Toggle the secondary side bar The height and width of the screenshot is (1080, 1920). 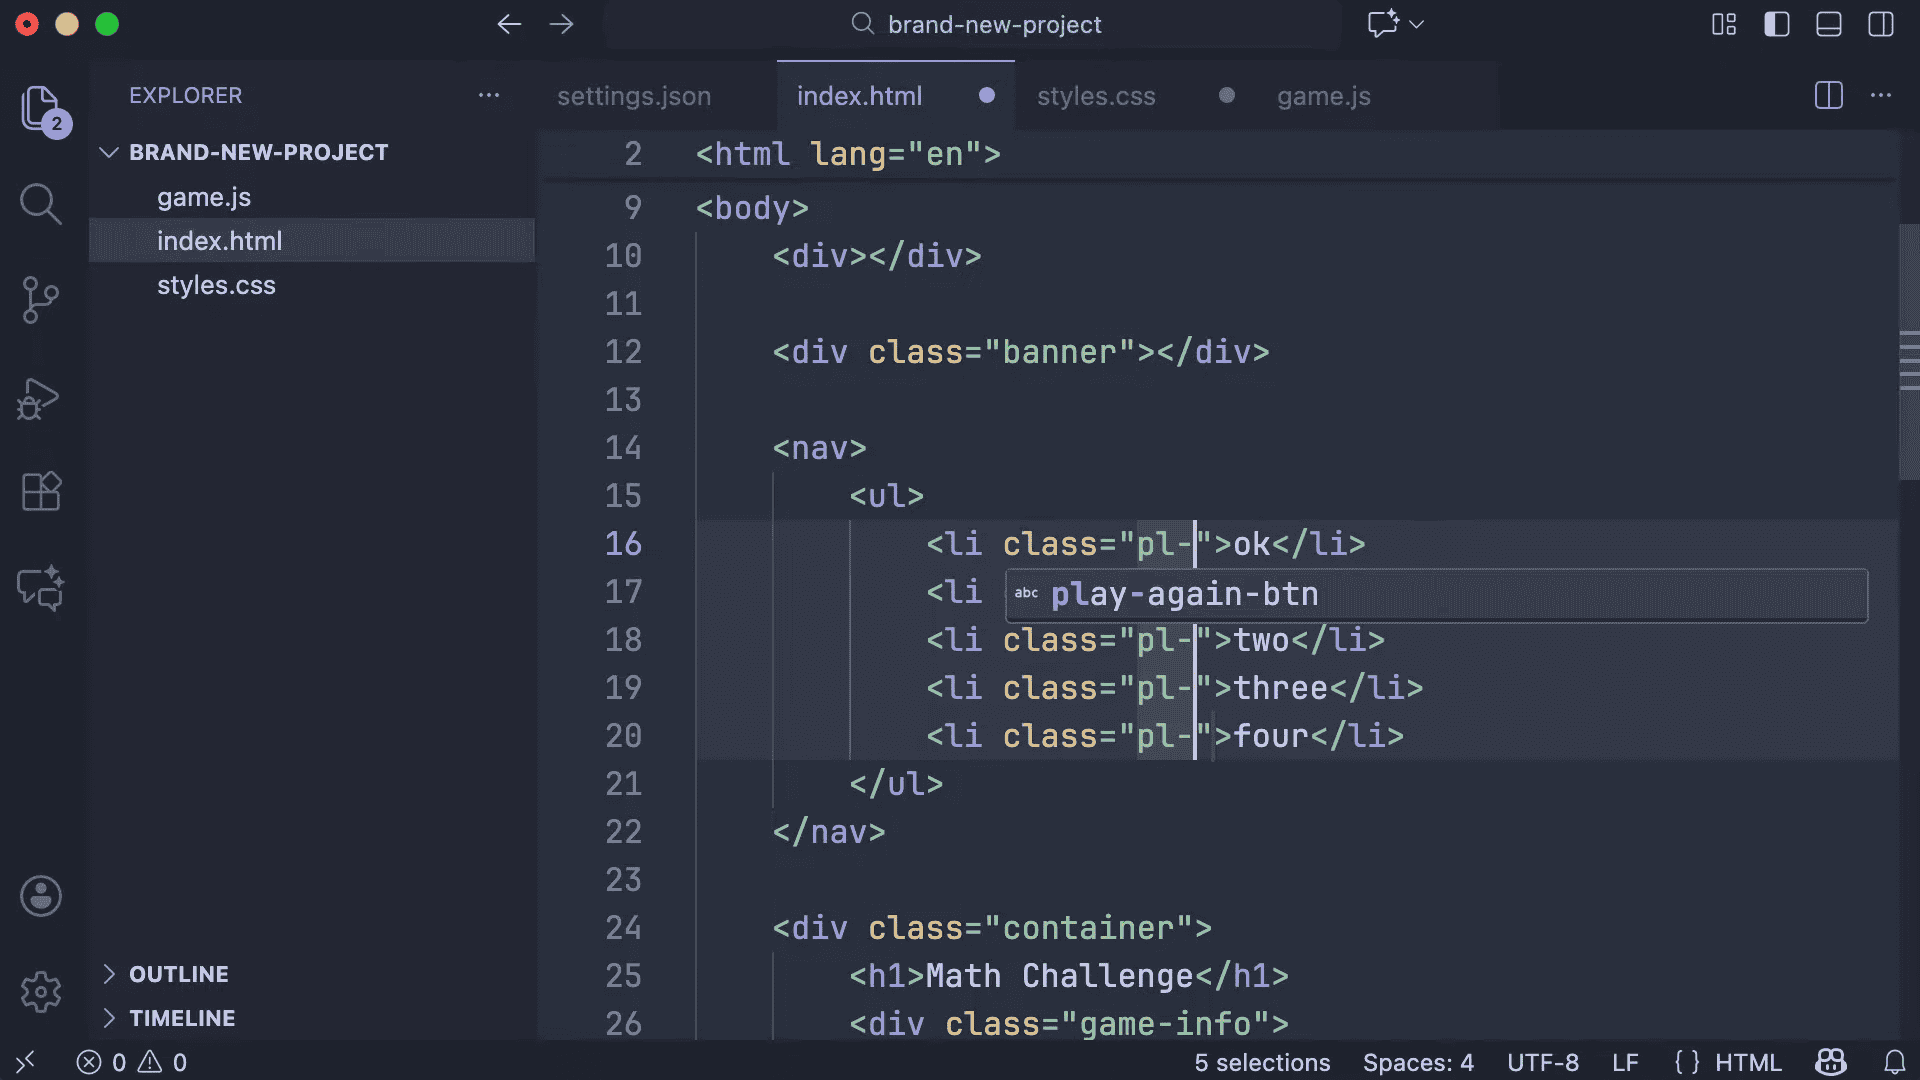tap(1880, 24)
